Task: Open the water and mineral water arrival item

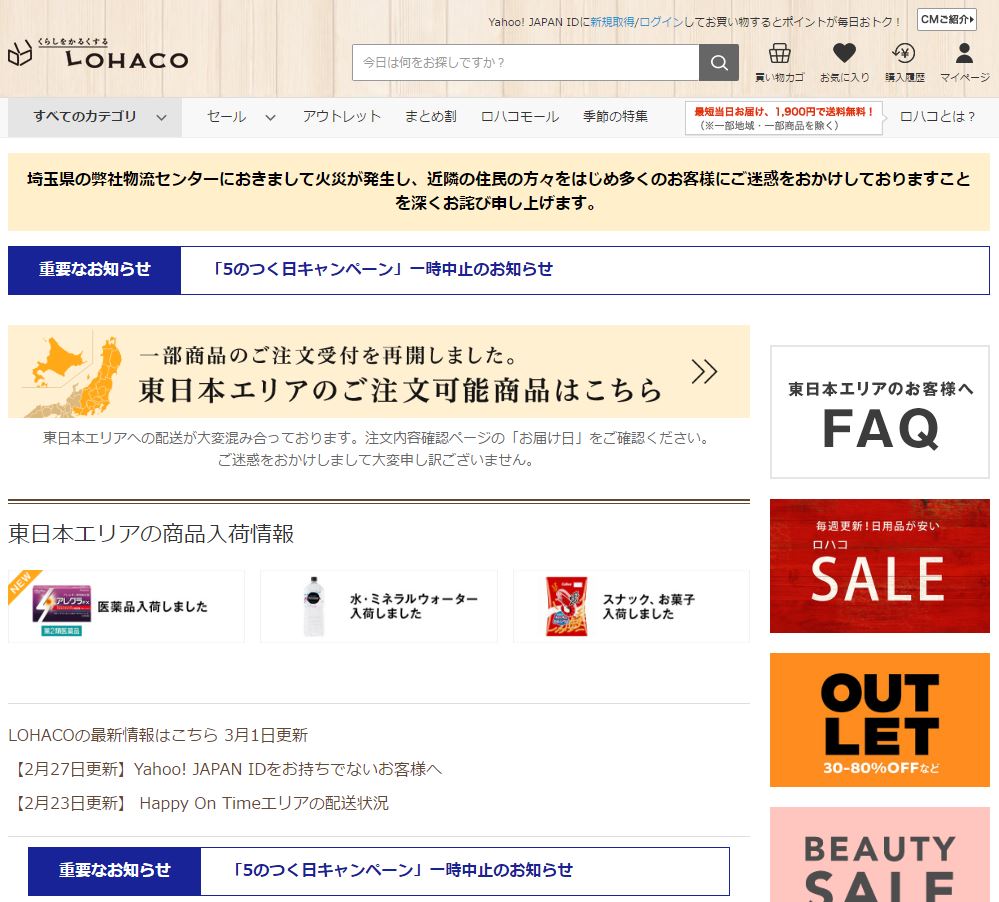Action: point(379,607)
